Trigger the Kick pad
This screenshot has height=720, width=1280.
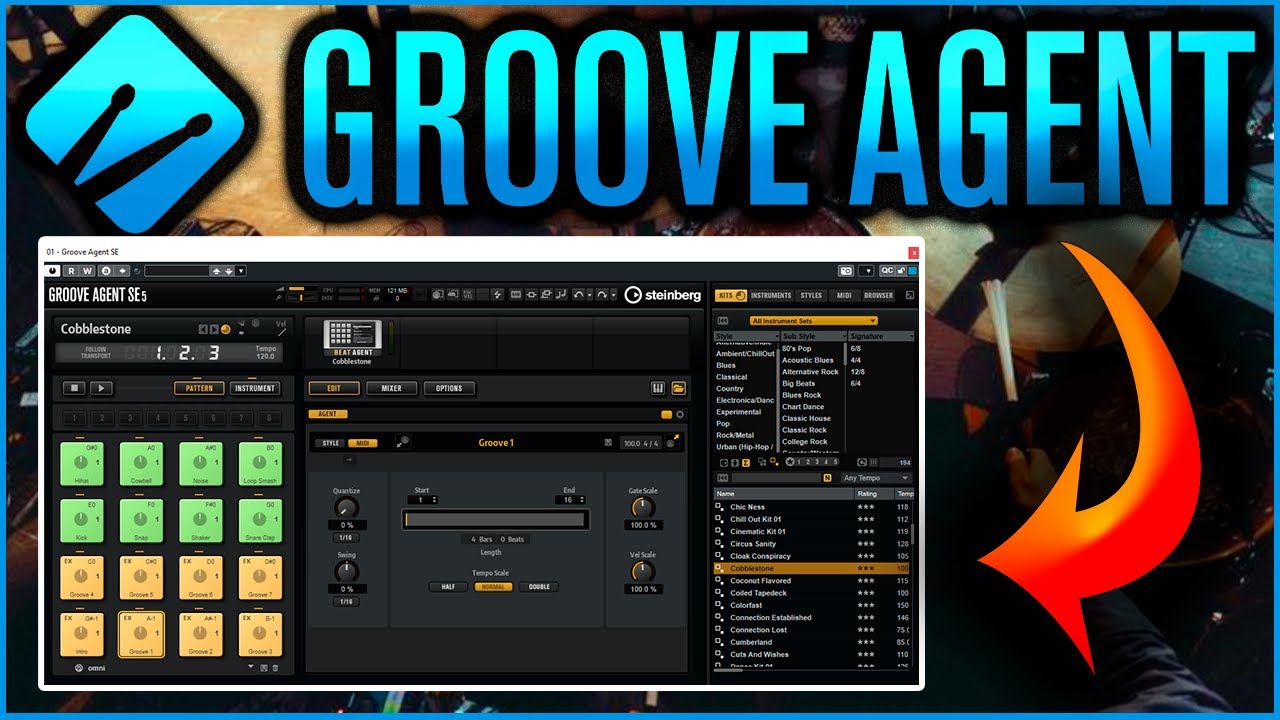coord(81,521)
